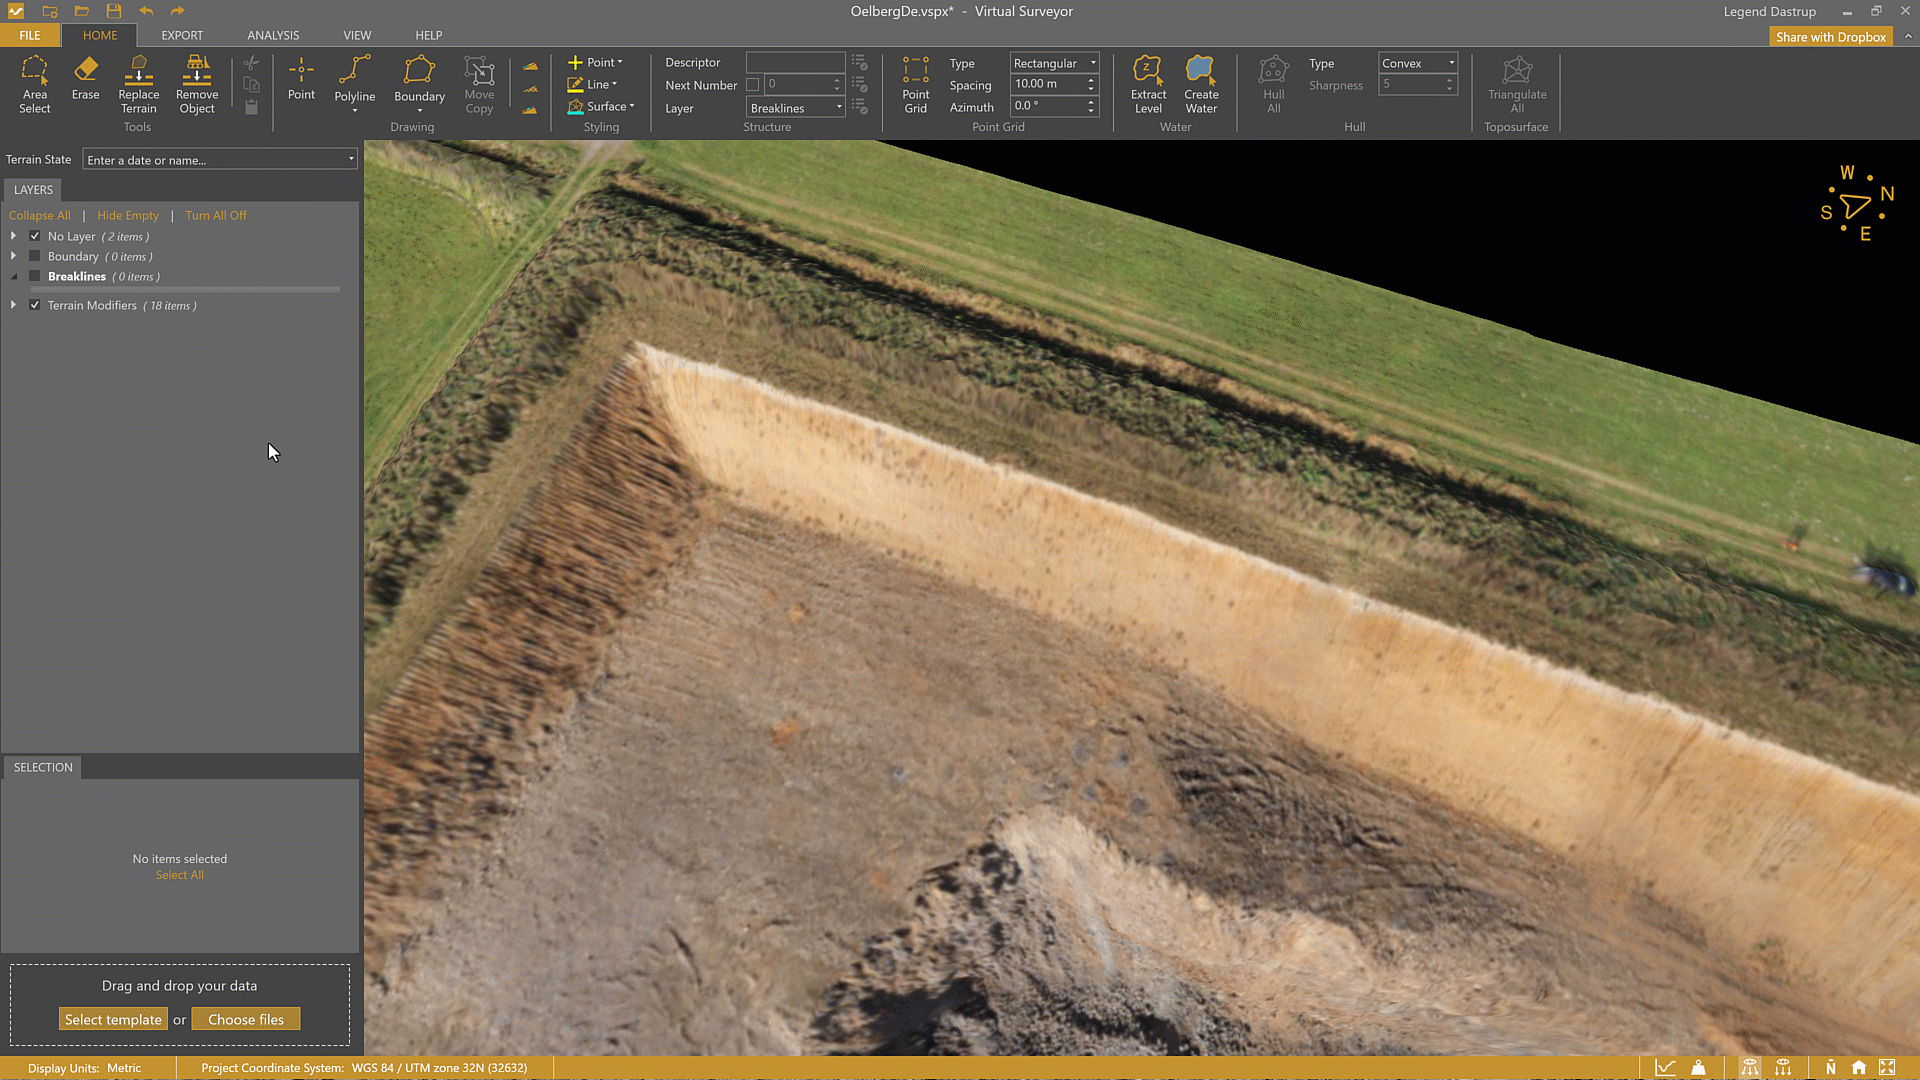Switch to the ANALYSIS ribbon tab
Viewport: 1920px width, 1080px height.
tap(273, 35)
